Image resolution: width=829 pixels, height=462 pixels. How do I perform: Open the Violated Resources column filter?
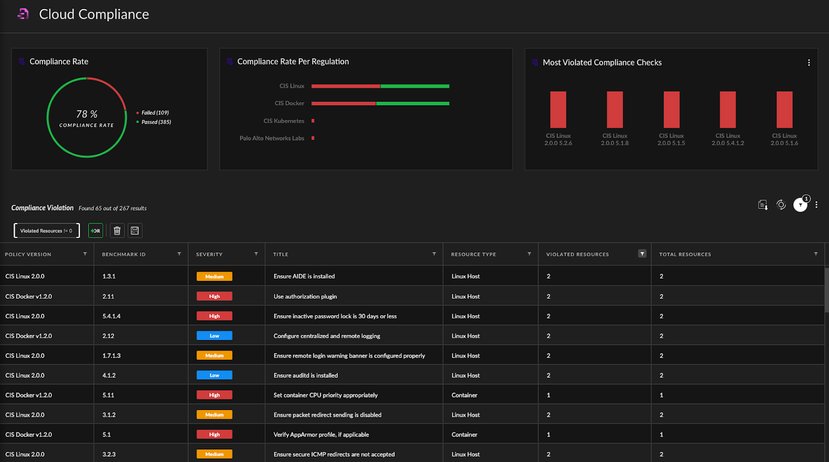tap(642, 254)
